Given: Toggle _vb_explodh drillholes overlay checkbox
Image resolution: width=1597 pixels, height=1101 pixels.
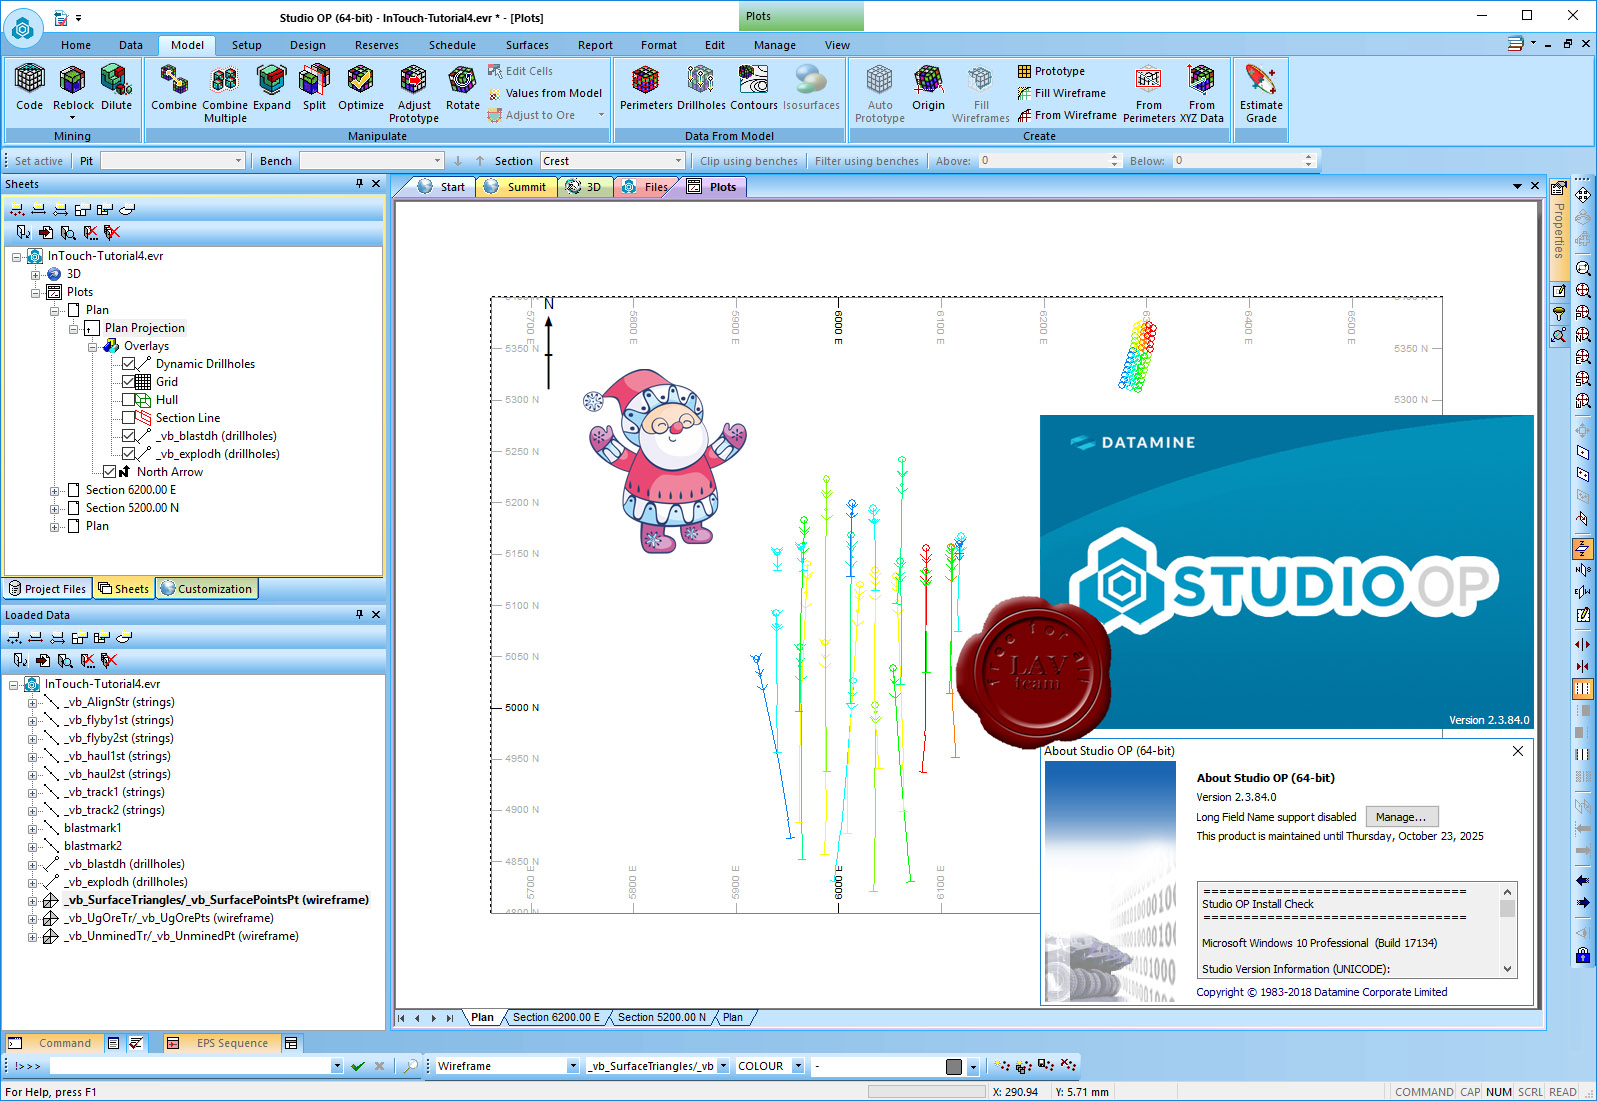Looking at the screenshot, I should tap(128, 454).
